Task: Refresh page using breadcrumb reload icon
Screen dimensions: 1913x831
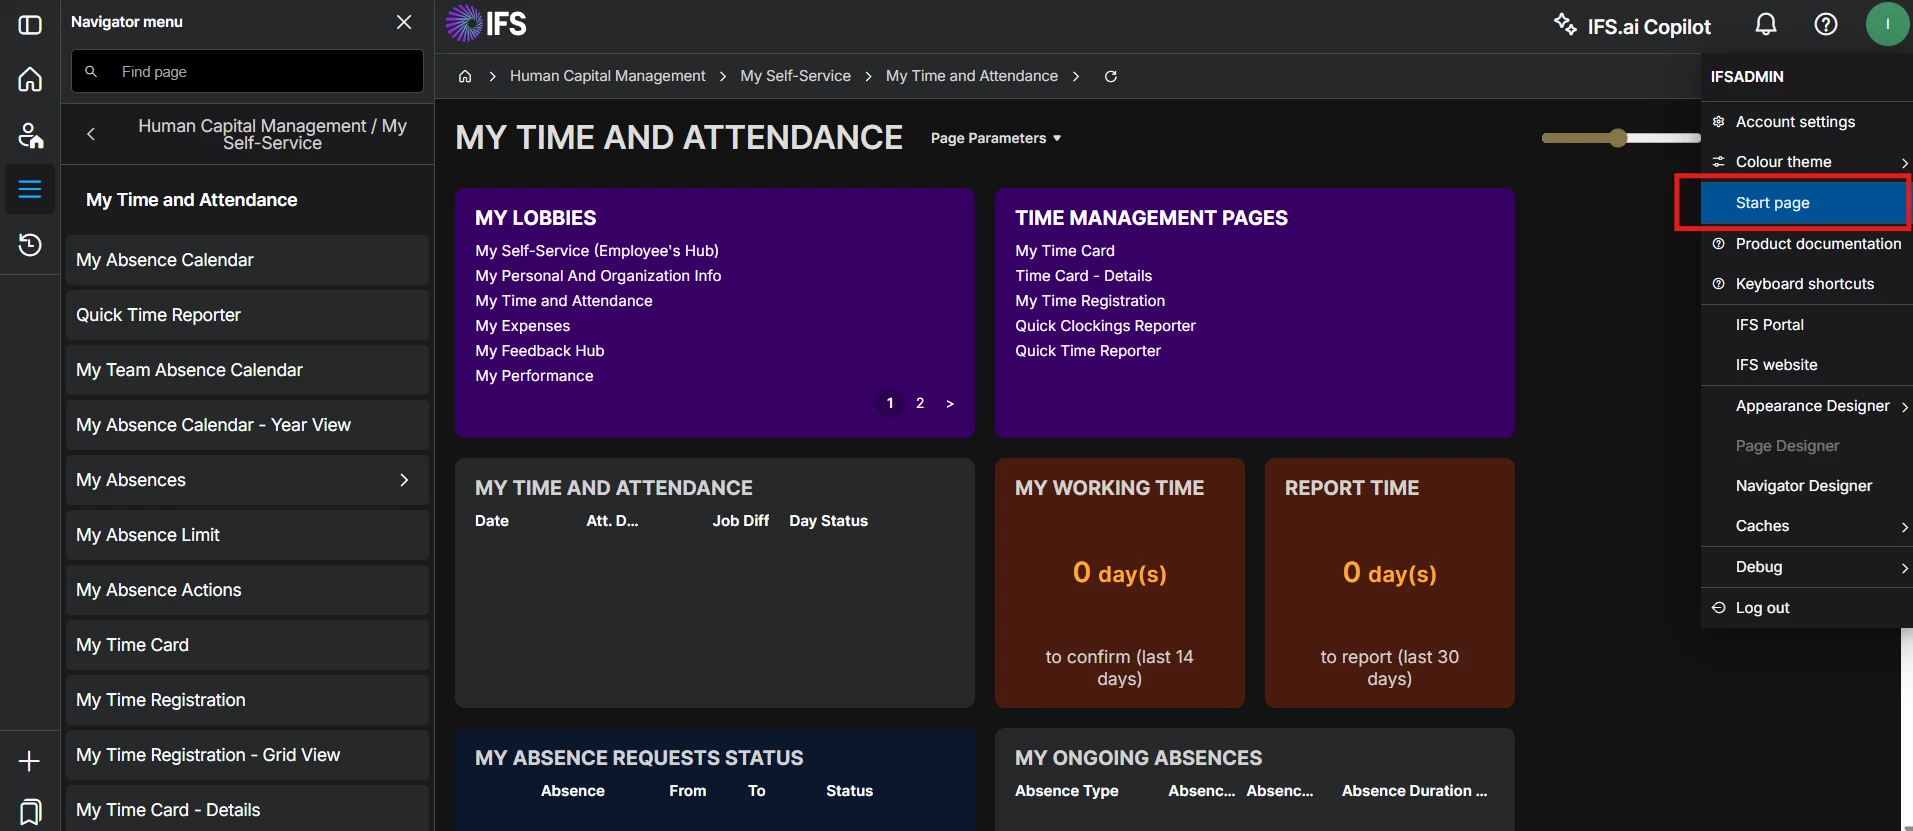Action: point(1110,77)
